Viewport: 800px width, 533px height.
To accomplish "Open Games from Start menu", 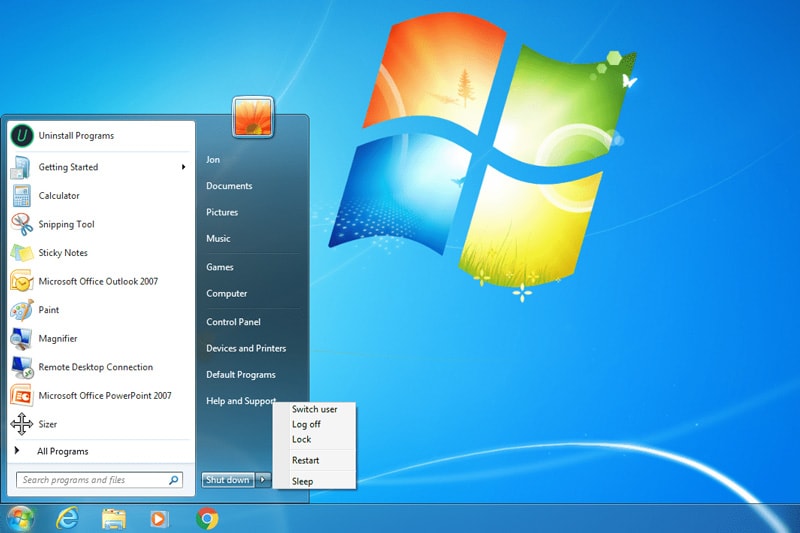I will click(x=220, y=267).
